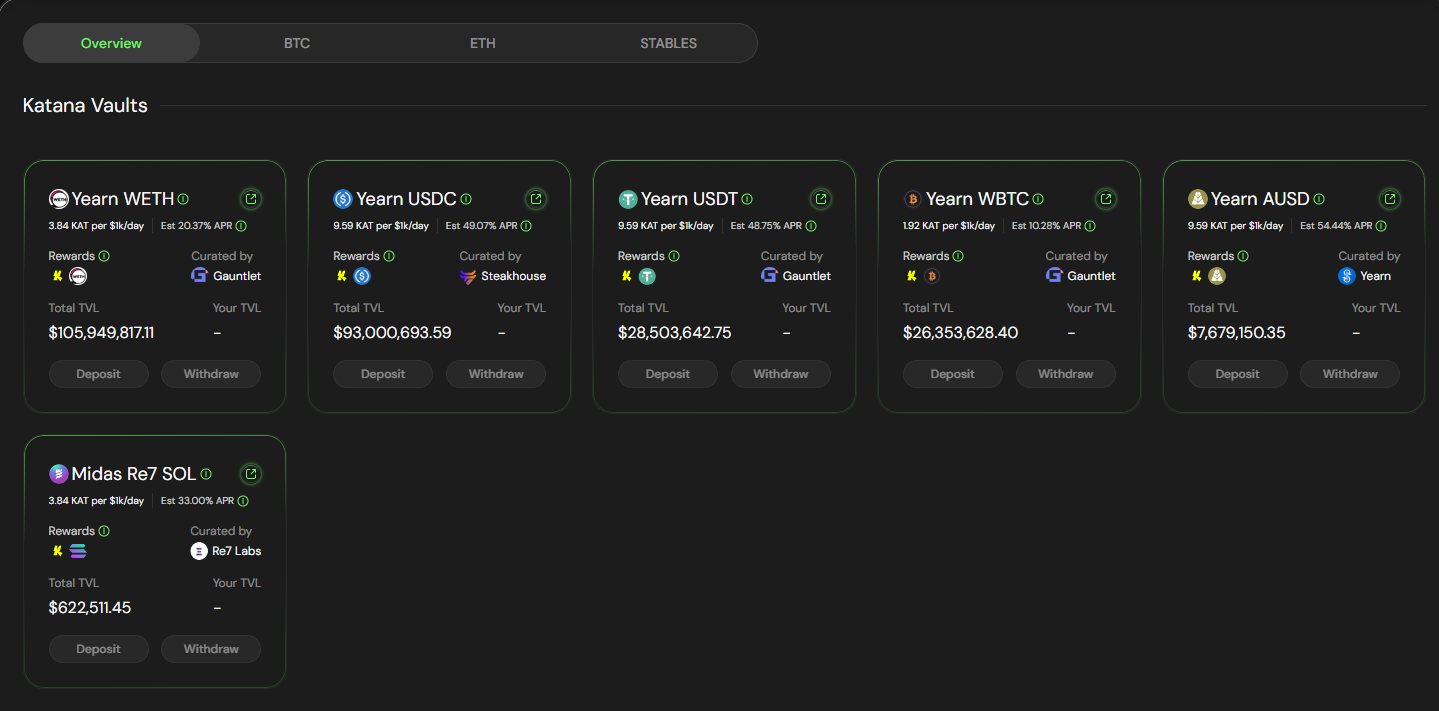Click the SOL reward token icon in Midas card

click(x=78, y=551)
